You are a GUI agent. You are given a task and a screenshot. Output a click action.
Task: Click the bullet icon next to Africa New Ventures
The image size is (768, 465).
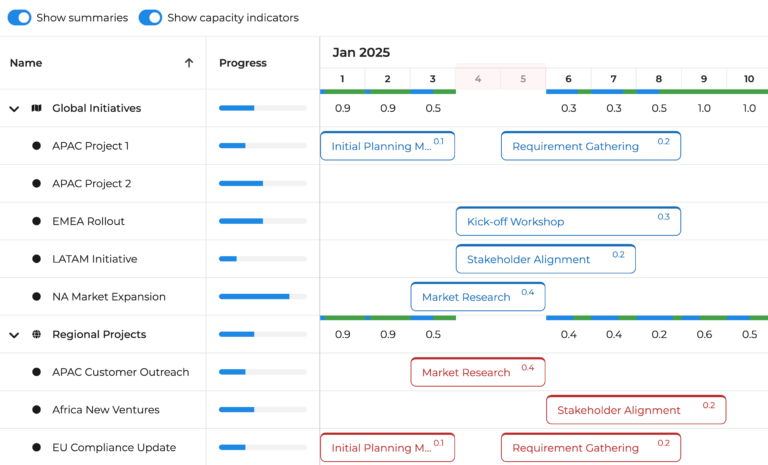point(37,410)
